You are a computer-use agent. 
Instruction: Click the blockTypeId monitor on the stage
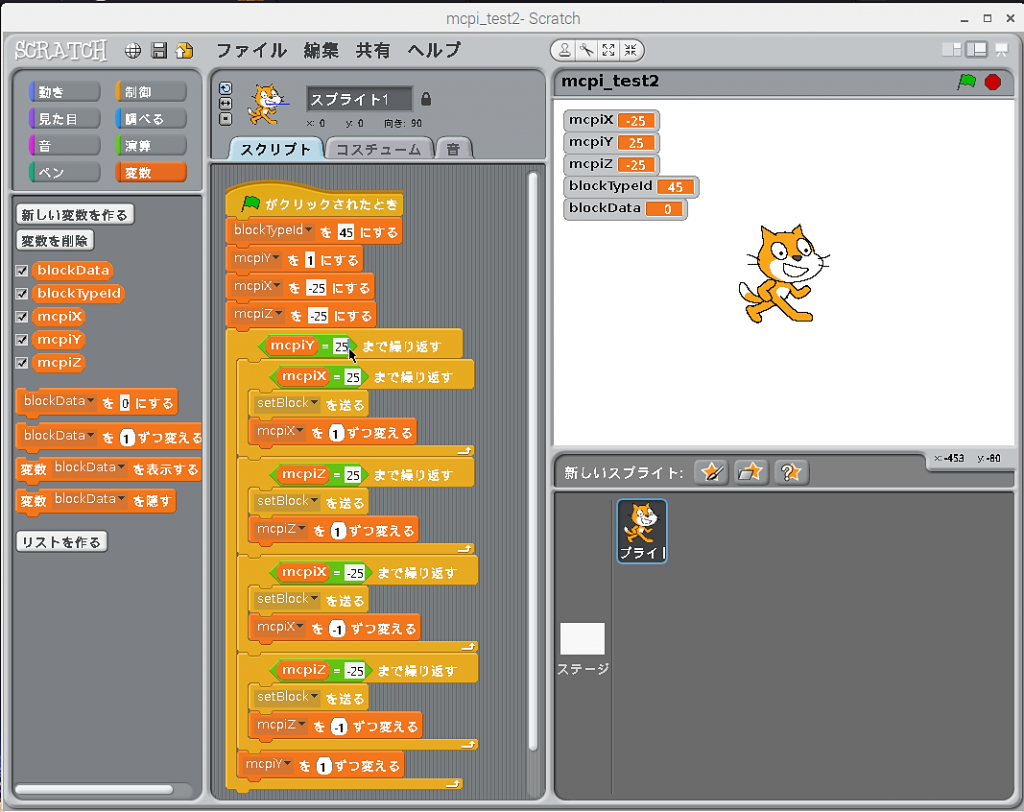point(631,187)
